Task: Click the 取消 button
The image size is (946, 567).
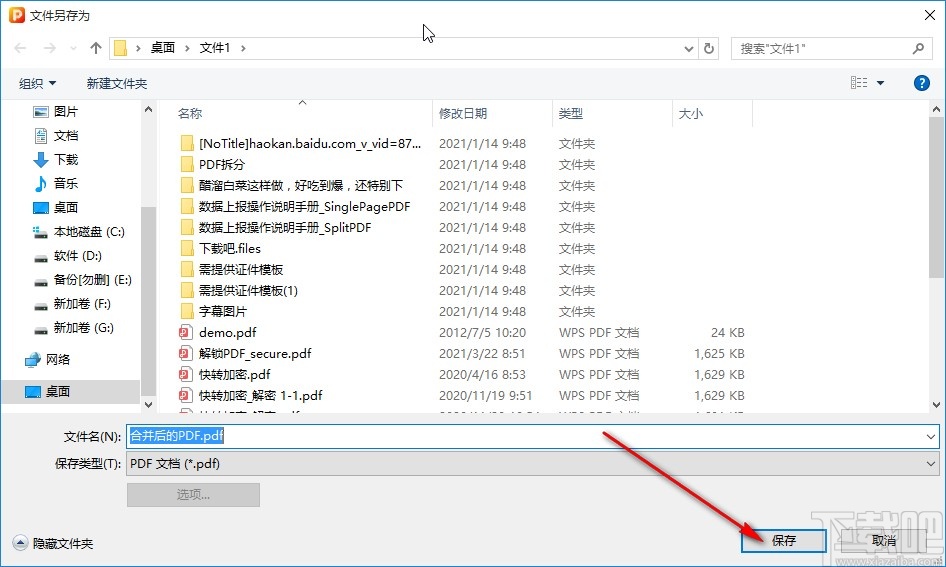Action: [884, 540]
